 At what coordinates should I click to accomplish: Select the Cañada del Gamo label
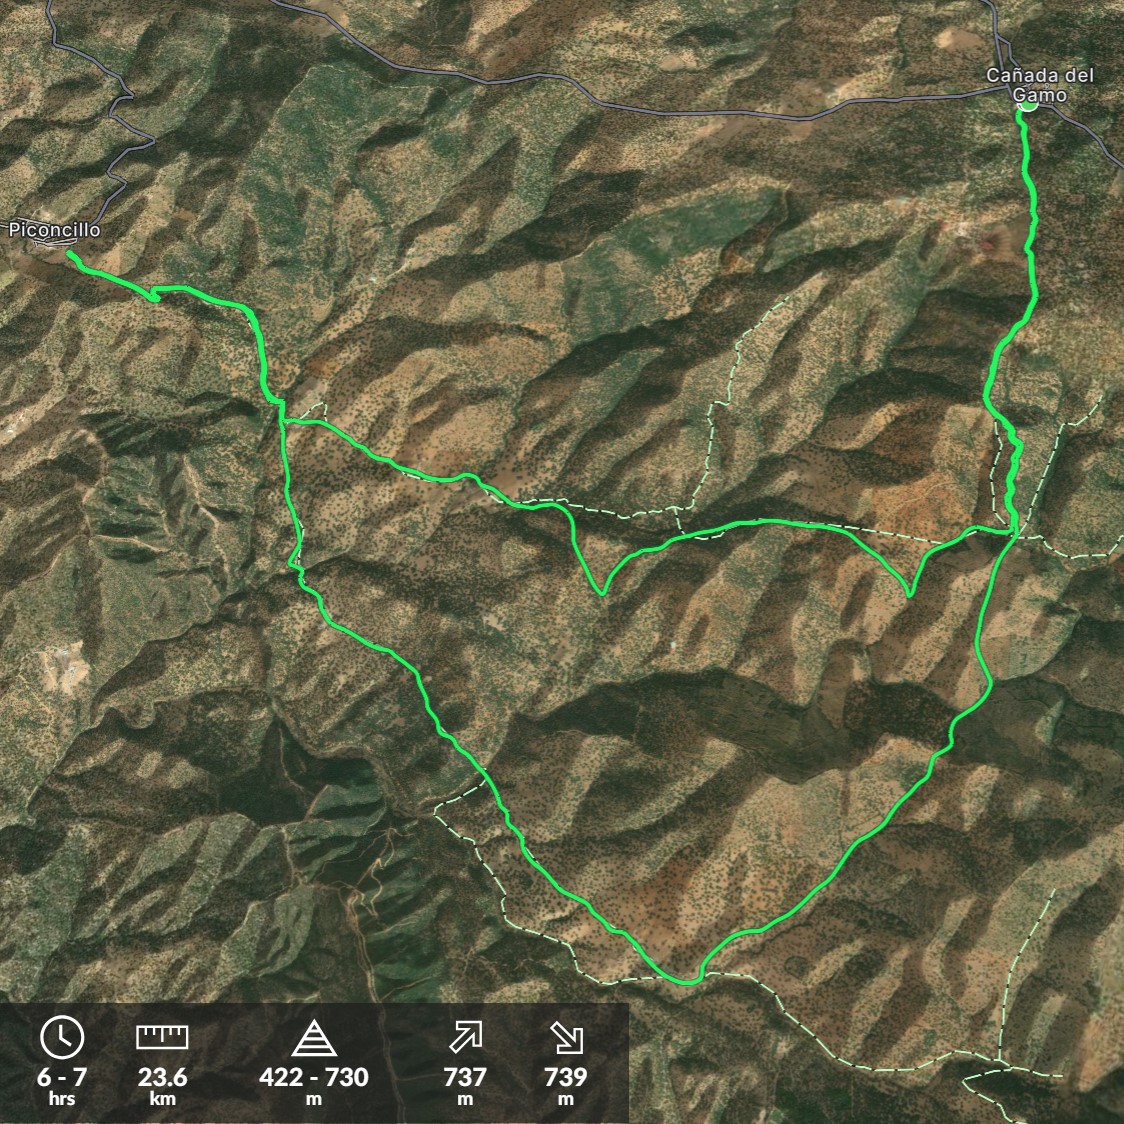tap(1039, 85)
